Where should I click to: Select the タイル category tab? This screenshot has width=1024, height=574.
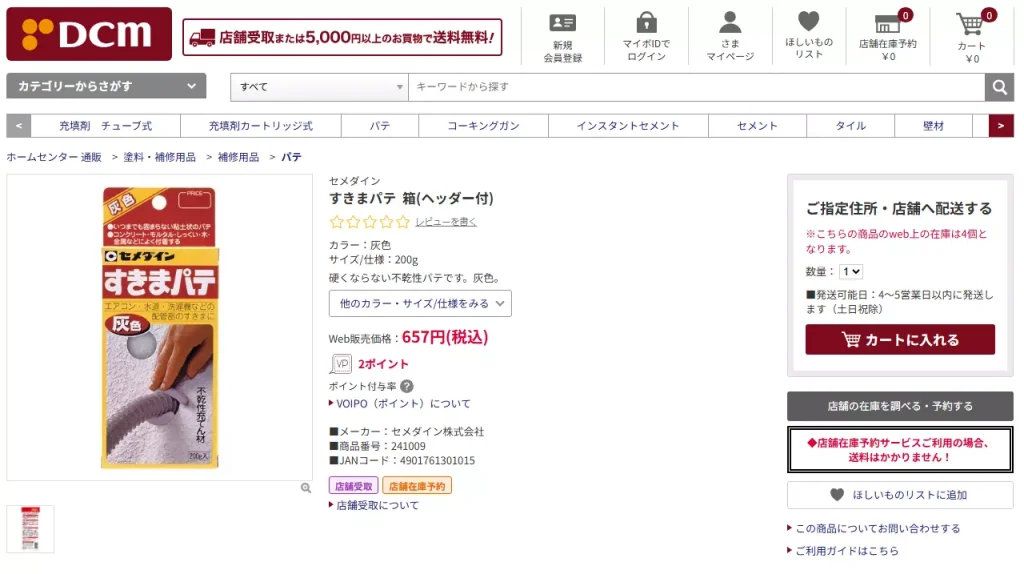(x=851, y=126)
